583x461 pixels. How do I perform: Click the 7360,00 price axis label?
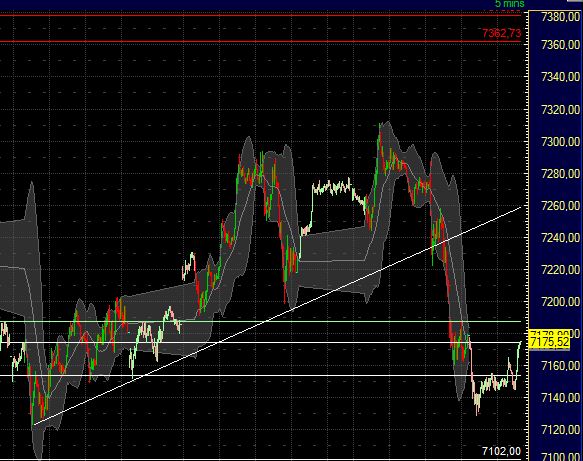561,45
